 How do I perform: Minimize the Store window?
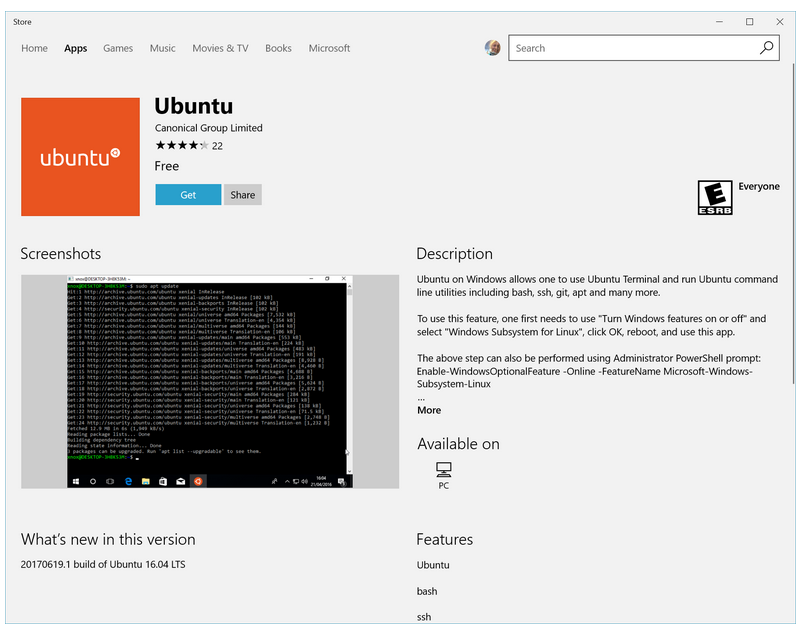point(719,22)
